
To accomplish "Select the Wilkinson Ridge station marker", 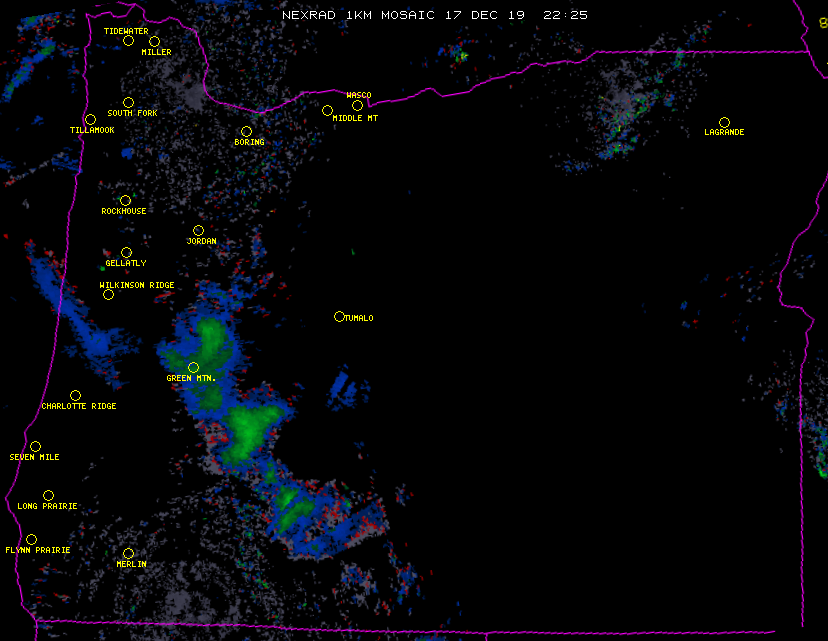I will click(x=108, y=294).
